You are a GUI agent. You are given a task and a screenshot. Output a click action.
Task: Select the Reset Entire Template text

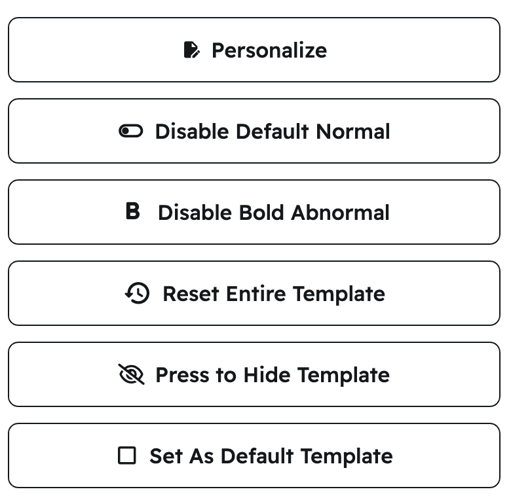(x=274, y=294)
